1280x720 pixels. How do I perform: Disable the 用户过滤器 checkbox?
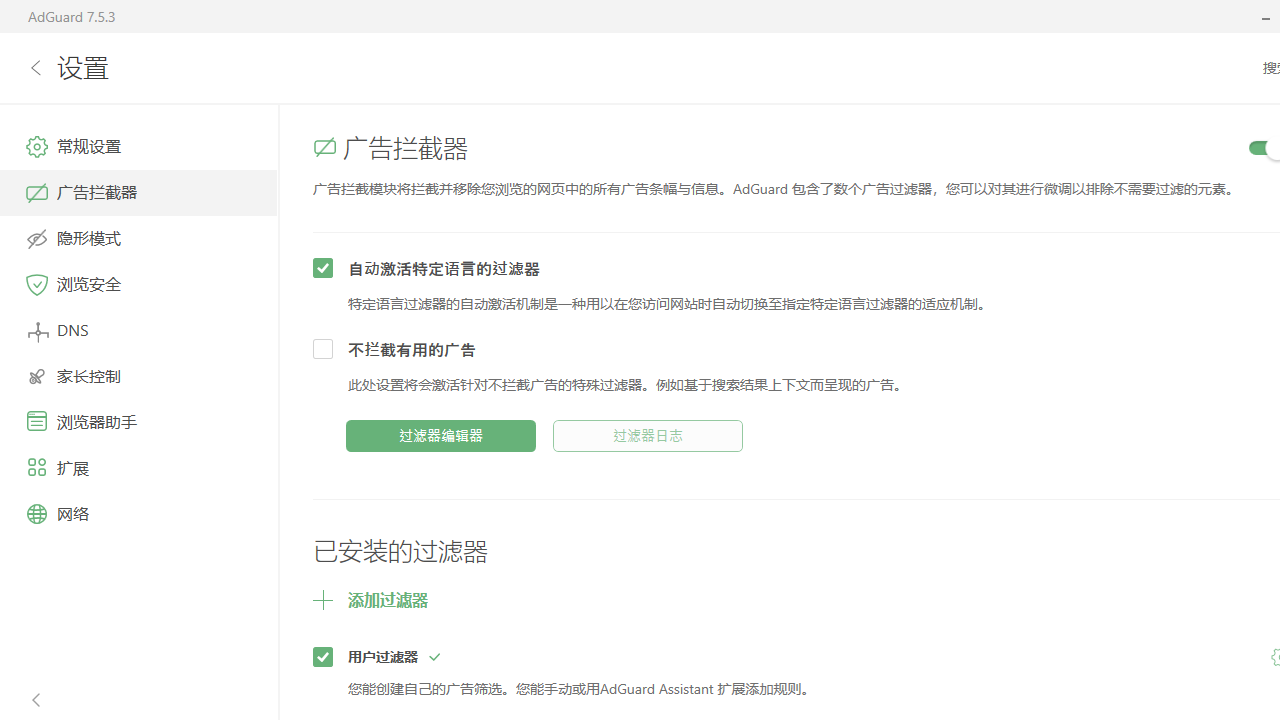pyautogui.click(x=323, y=657)
